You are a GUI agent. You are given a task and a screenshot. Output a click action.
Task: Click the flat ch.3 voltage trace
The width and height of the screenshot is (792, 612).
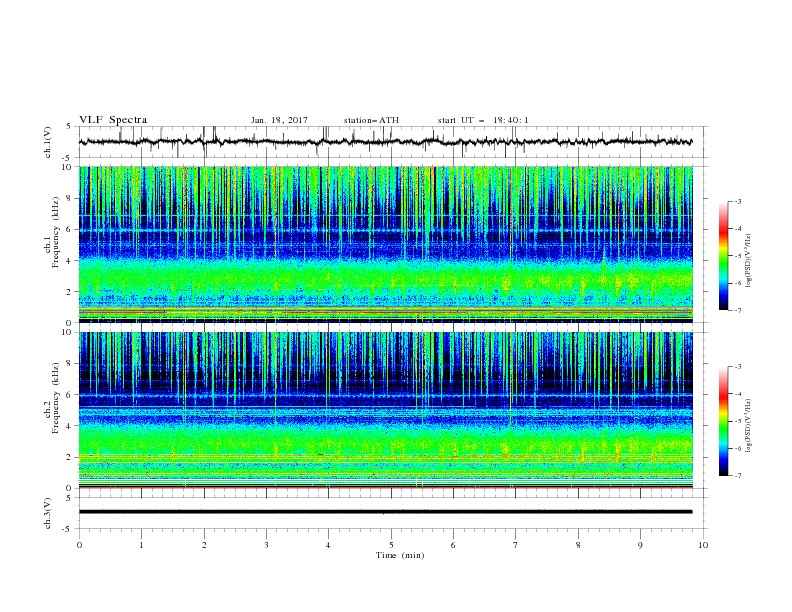pyautogui.click(x=385, y=512)
